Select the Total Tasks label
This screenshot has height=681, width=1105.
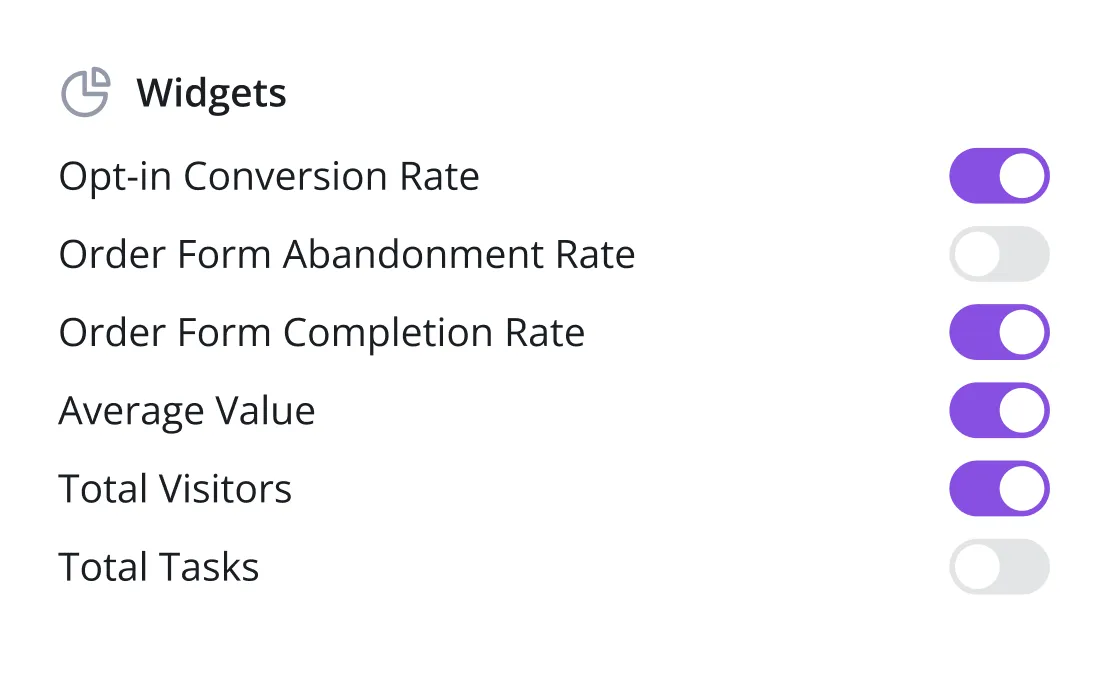click(158, 566)
